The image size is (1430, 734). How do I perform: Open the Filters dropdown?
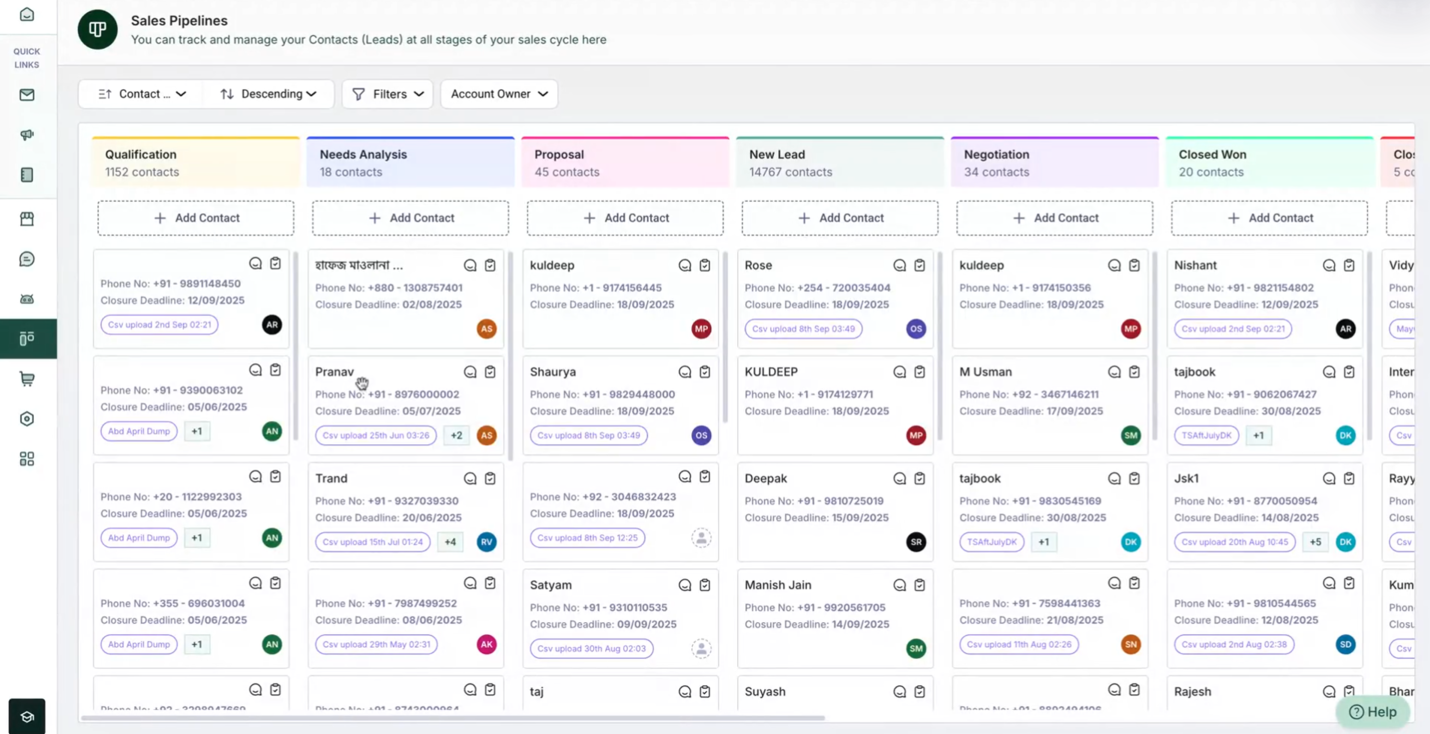pos(387,93)
